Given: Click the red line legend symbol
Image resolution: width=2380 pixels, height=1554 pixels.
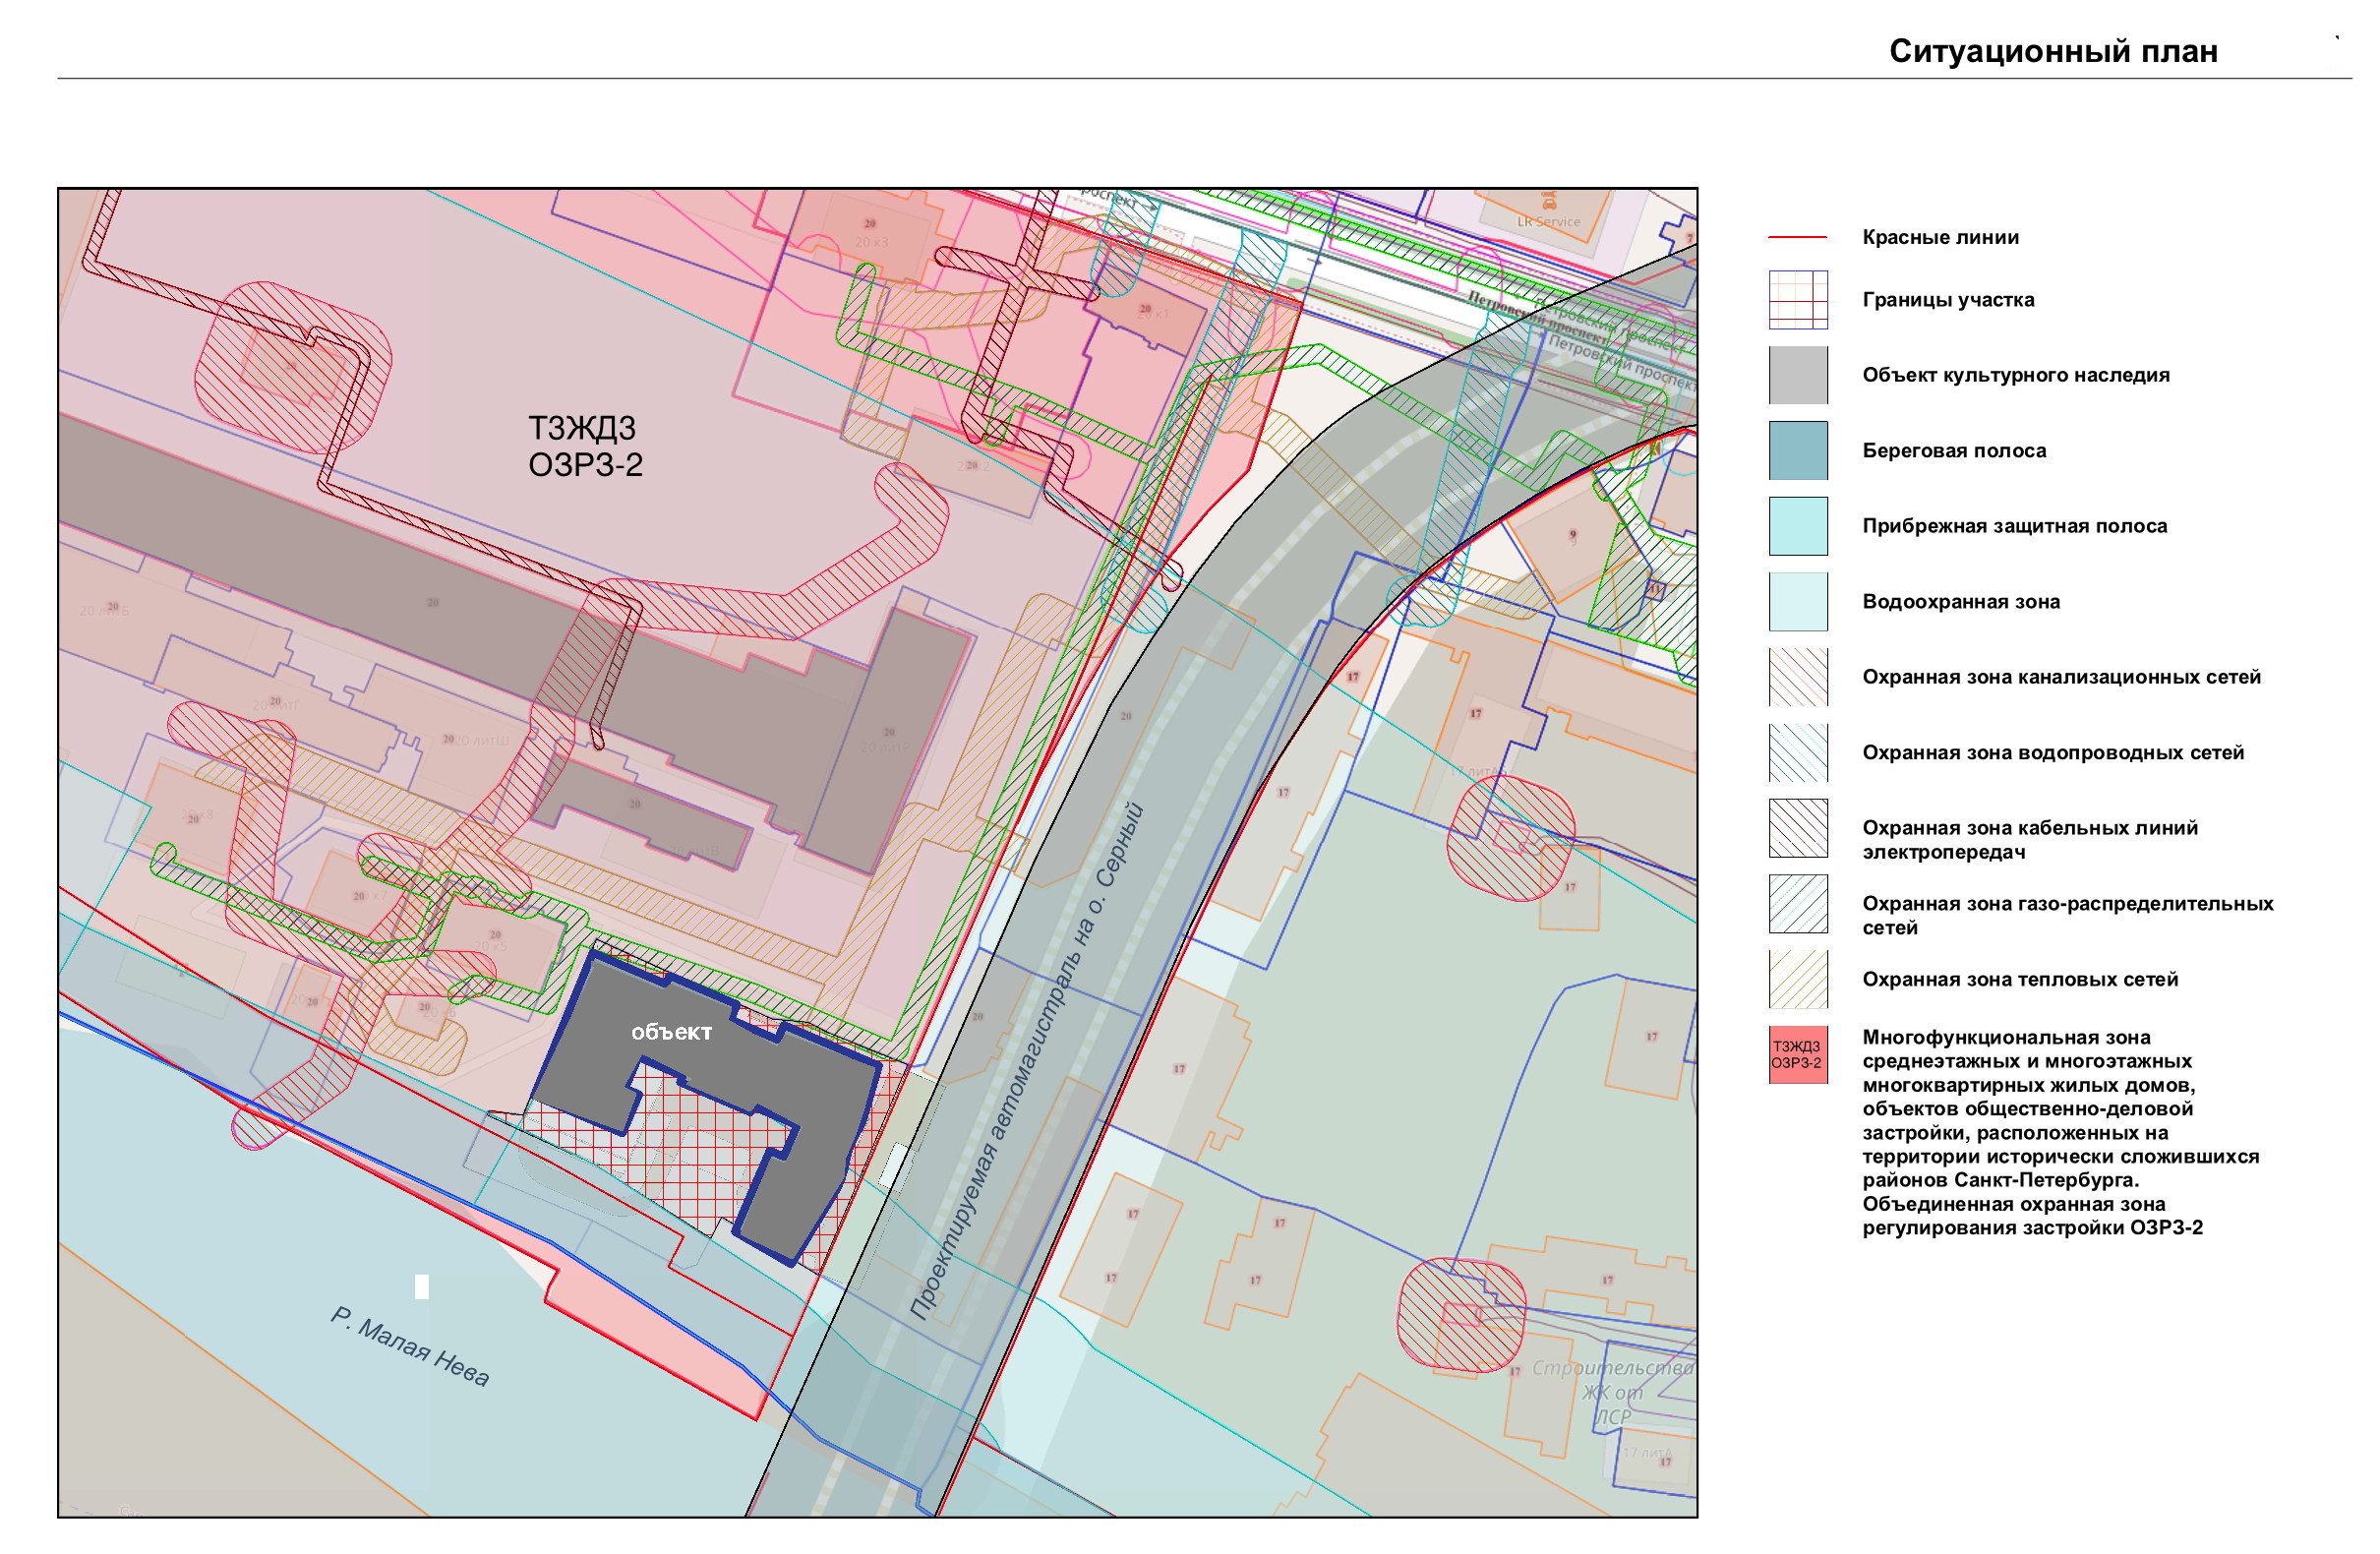Looking at the screenshot, I should pos(1797,238).
